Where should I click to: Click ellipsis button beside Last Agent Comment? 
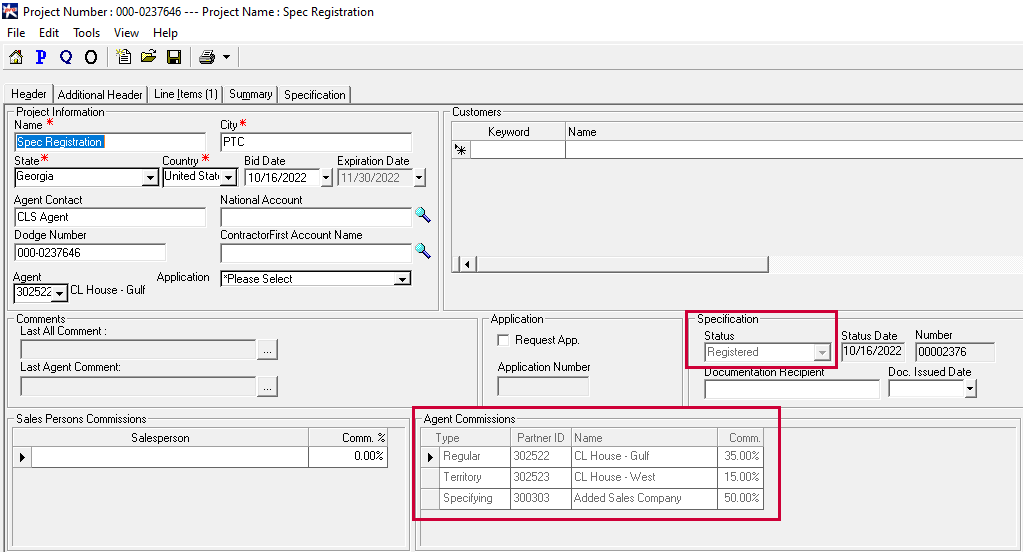point(267,386)
